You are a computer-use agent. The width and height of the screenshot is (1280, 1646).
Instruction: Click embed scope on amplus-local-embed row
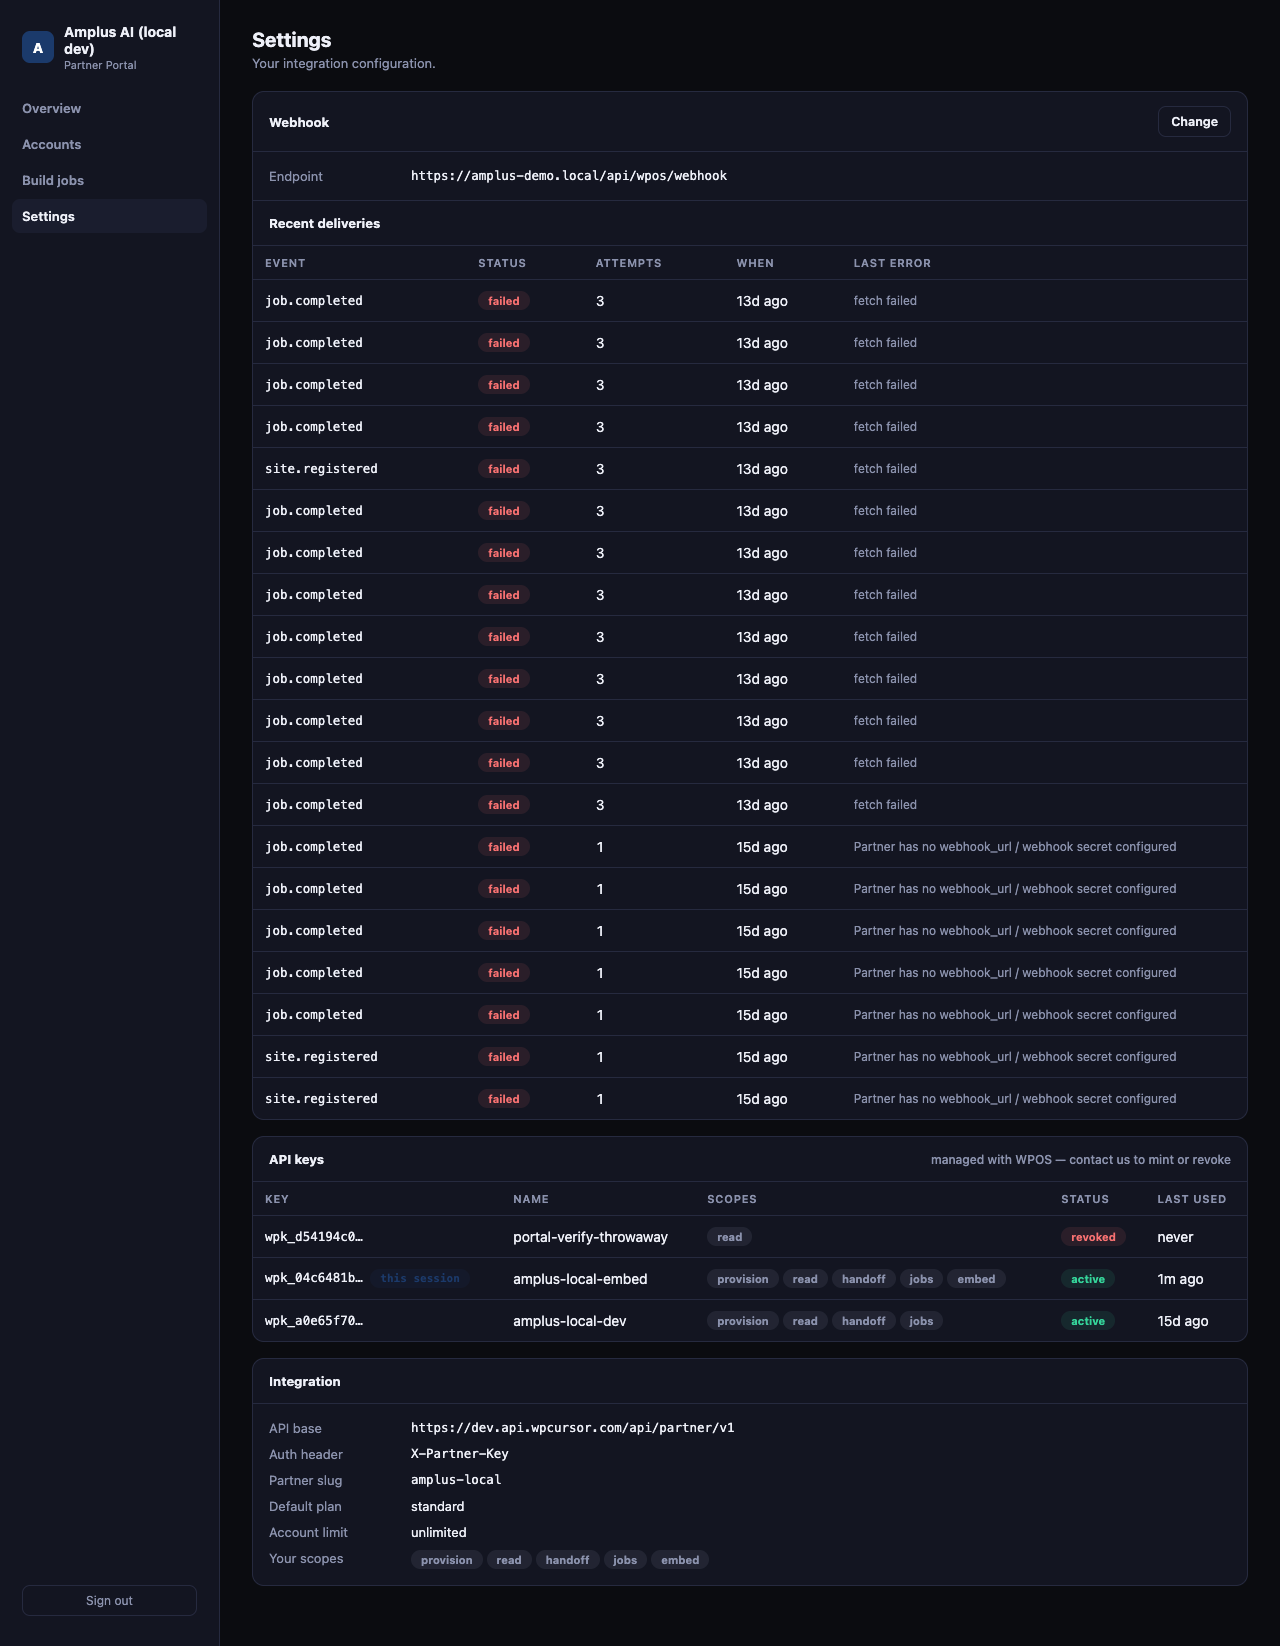[x=976, y=1279]
